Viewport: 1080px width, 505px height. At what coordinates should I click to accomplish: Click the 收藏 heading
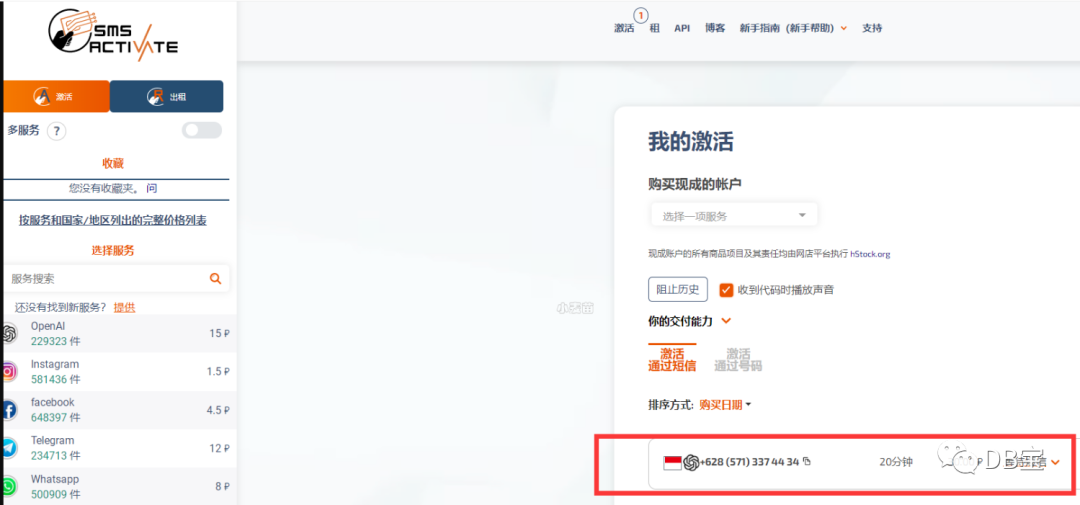tap(113, 163)
